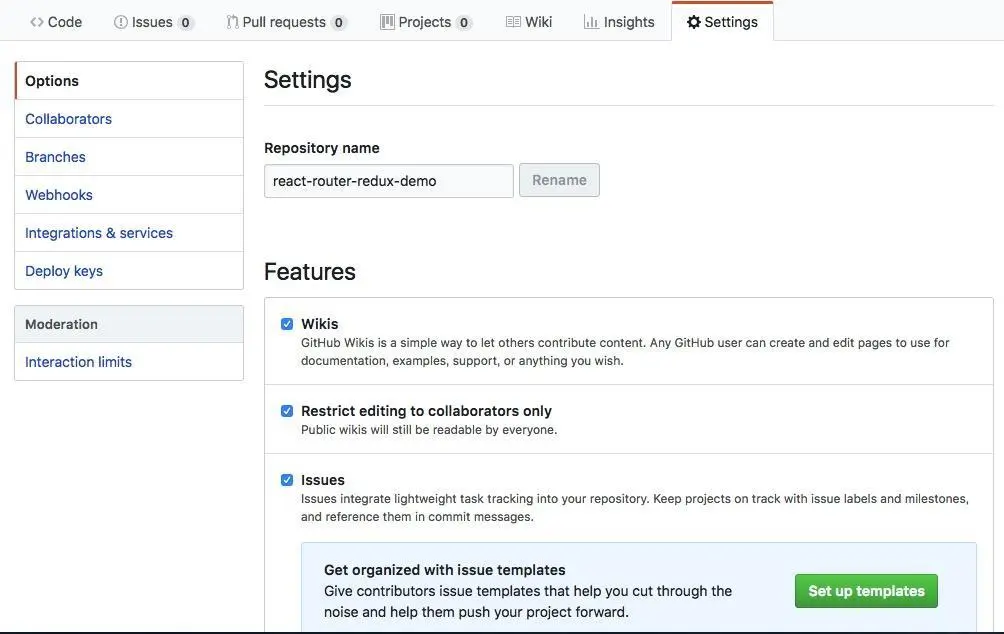Open the Collaborators settings page
1004x634 pixels.
(68, 119)
